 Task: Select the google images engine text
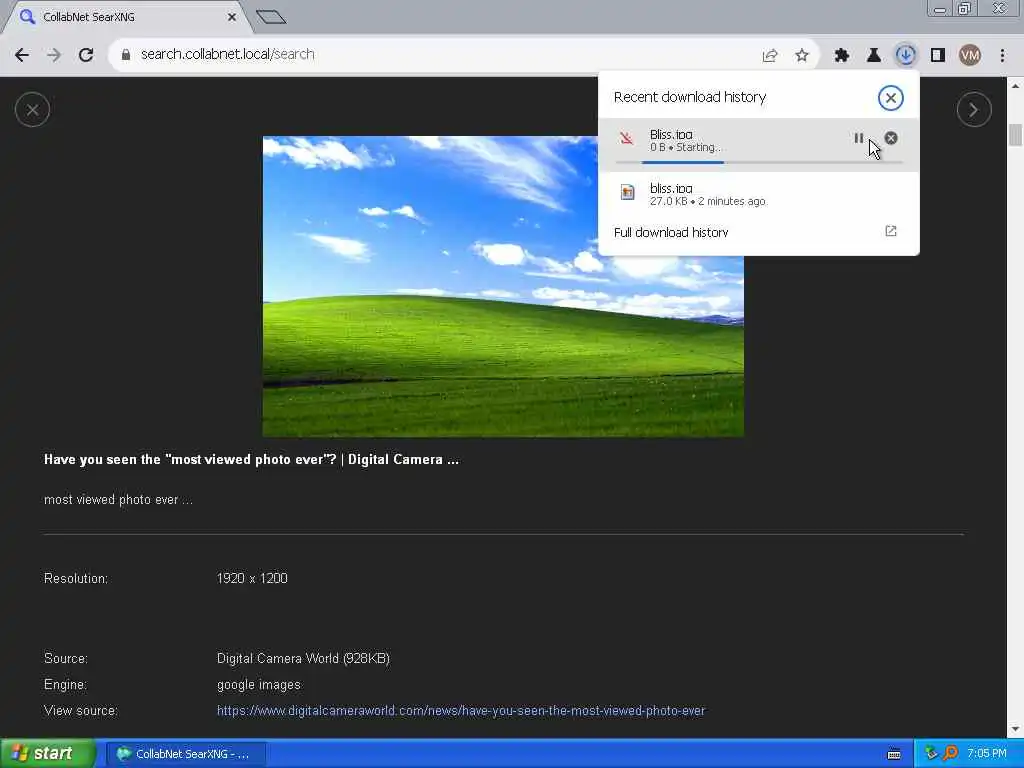click(x=259, y=684)
